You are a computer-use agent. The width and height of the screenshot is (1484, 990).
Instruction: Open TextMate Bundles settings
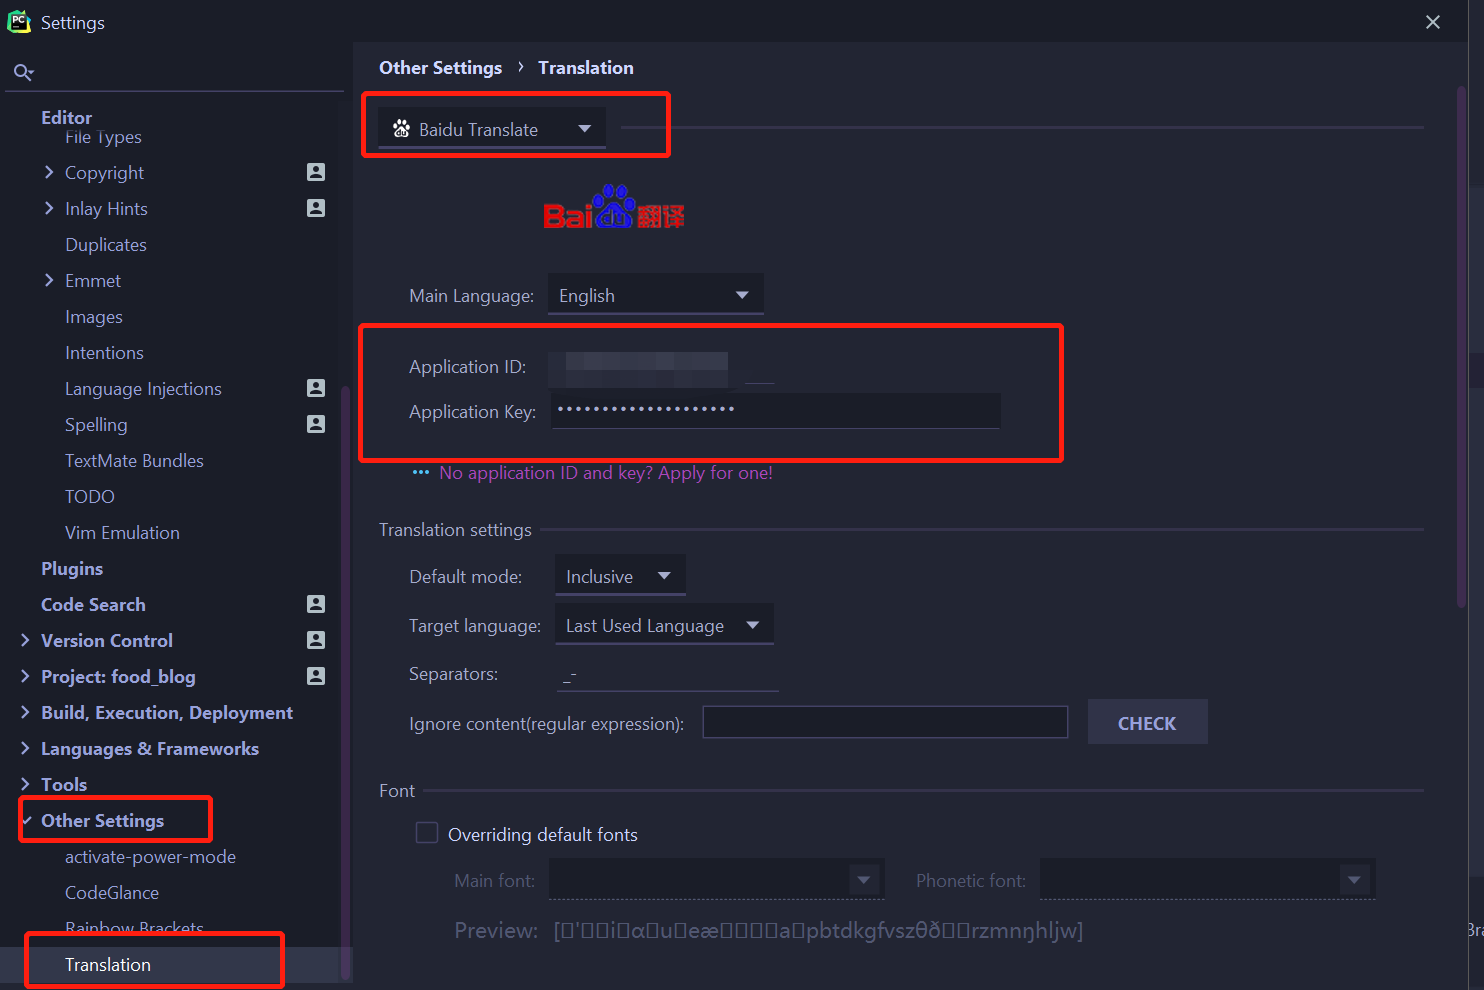(134, 460)
